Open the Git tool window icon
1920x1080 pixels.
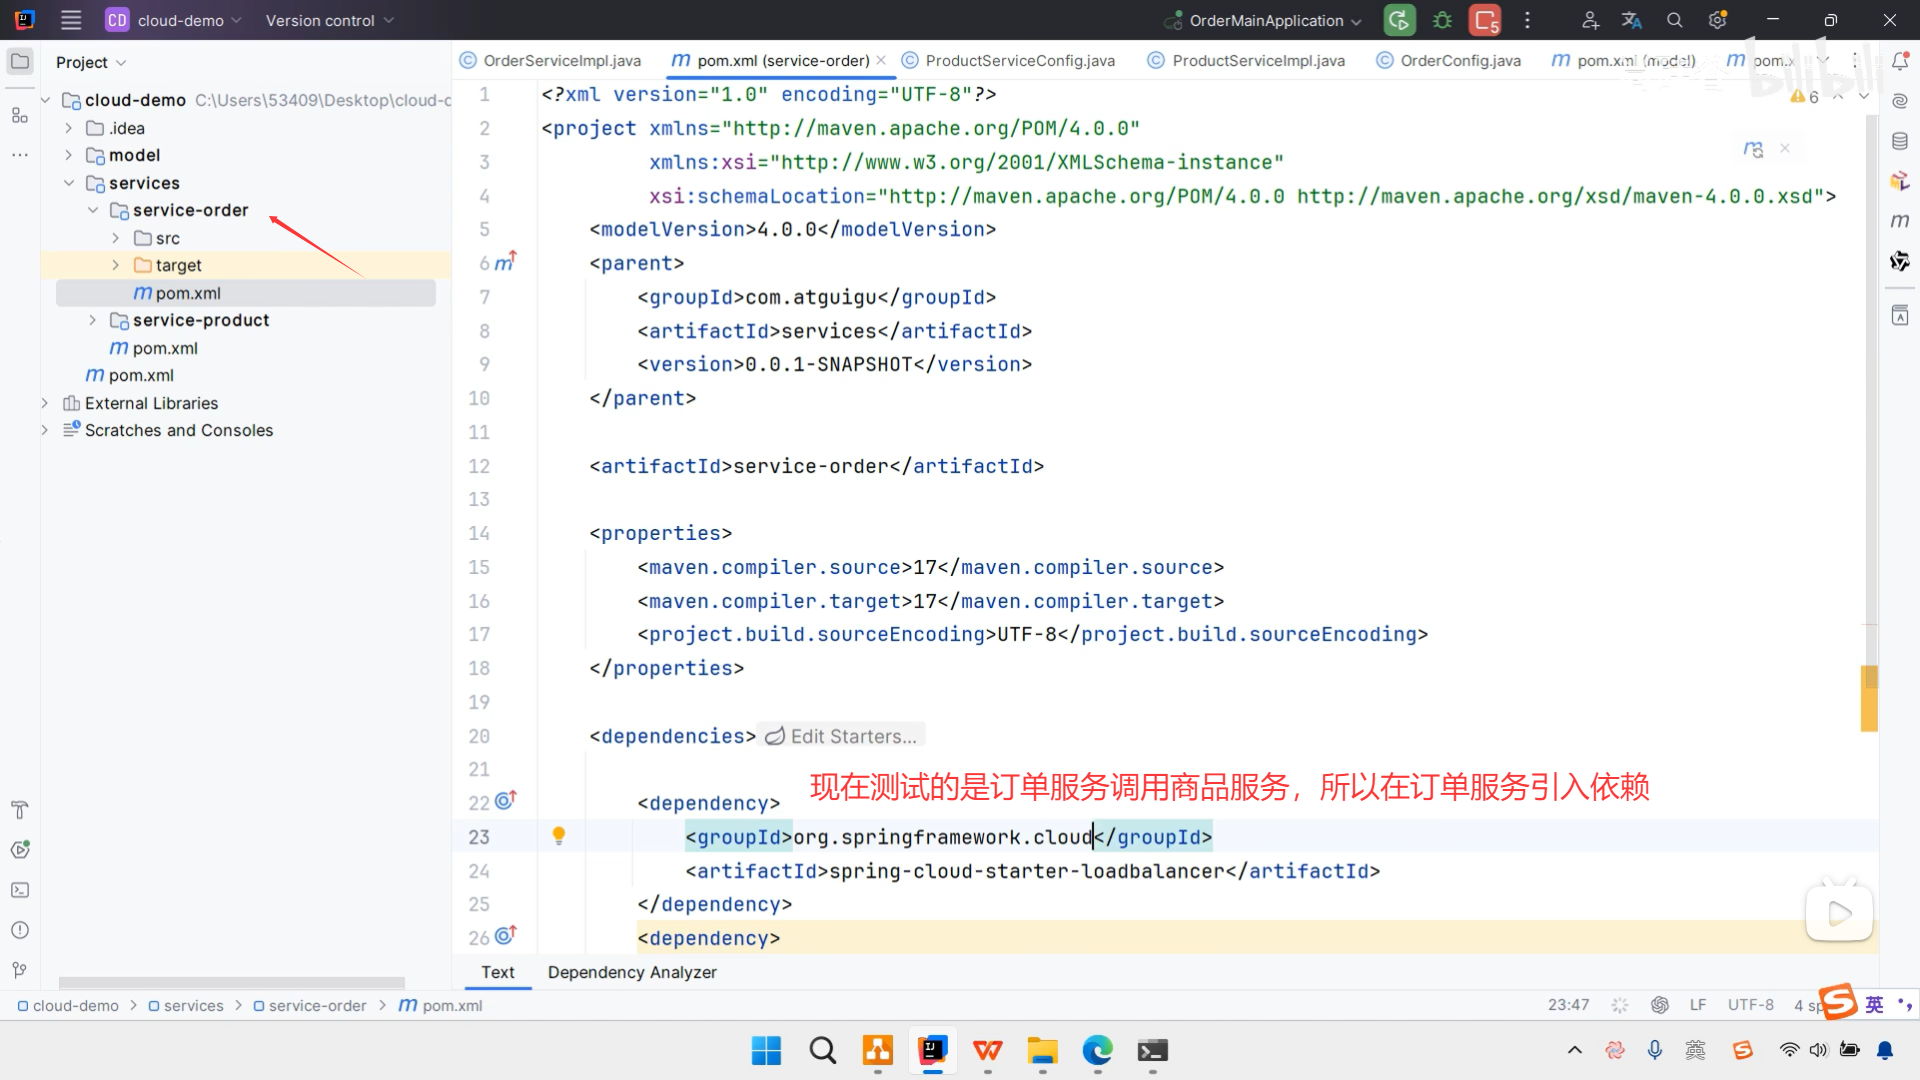(x=19, y=970)
